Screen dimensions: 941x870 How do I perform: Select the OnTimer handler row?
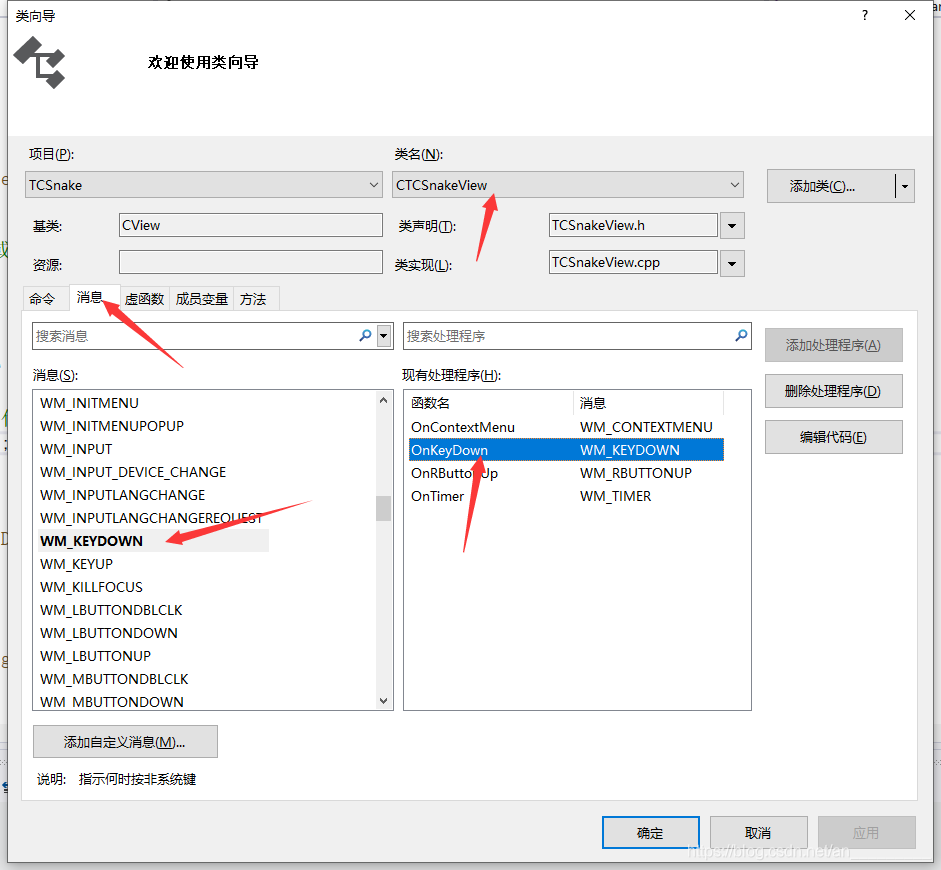(x=567, y=496)
